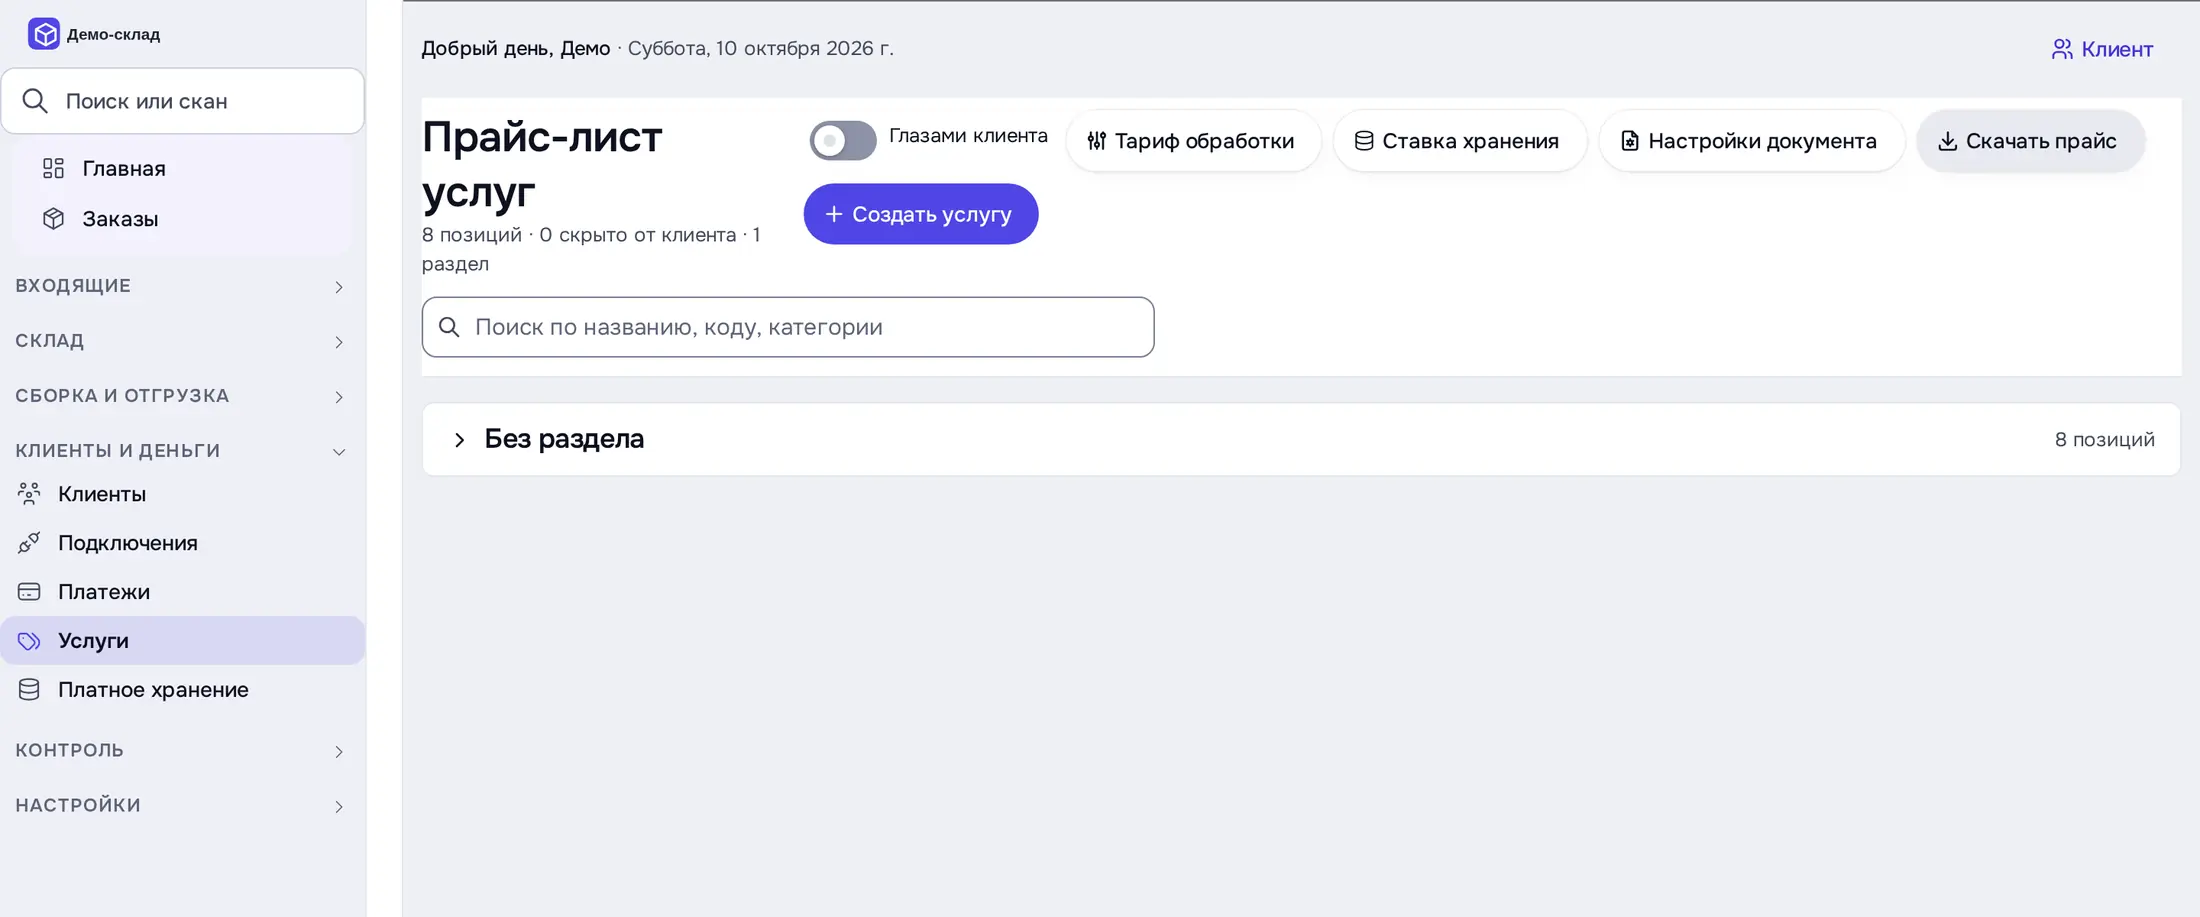Focus the Поиск или скан field
The image size is (2200, 917).
pyautogui.click(x=183, y=101)
